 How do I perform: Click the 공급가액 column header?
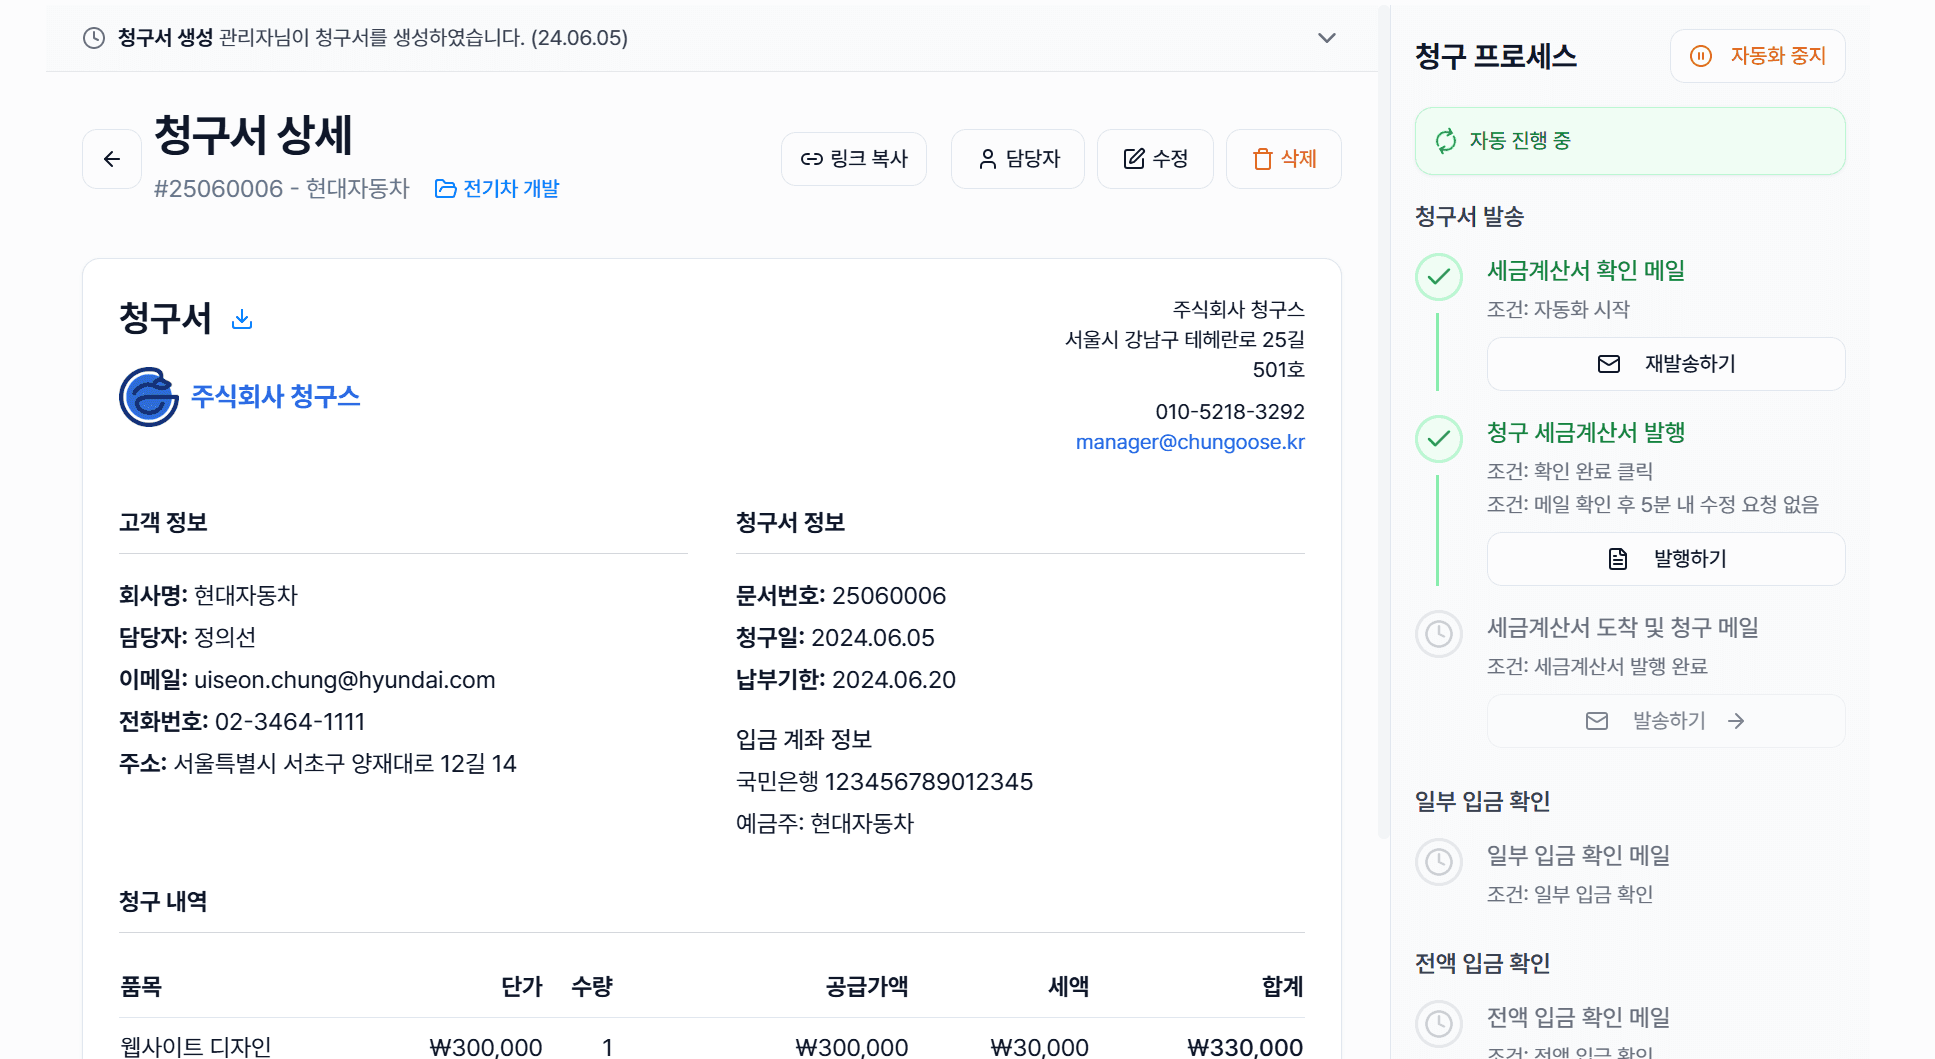tap(867, 987)
